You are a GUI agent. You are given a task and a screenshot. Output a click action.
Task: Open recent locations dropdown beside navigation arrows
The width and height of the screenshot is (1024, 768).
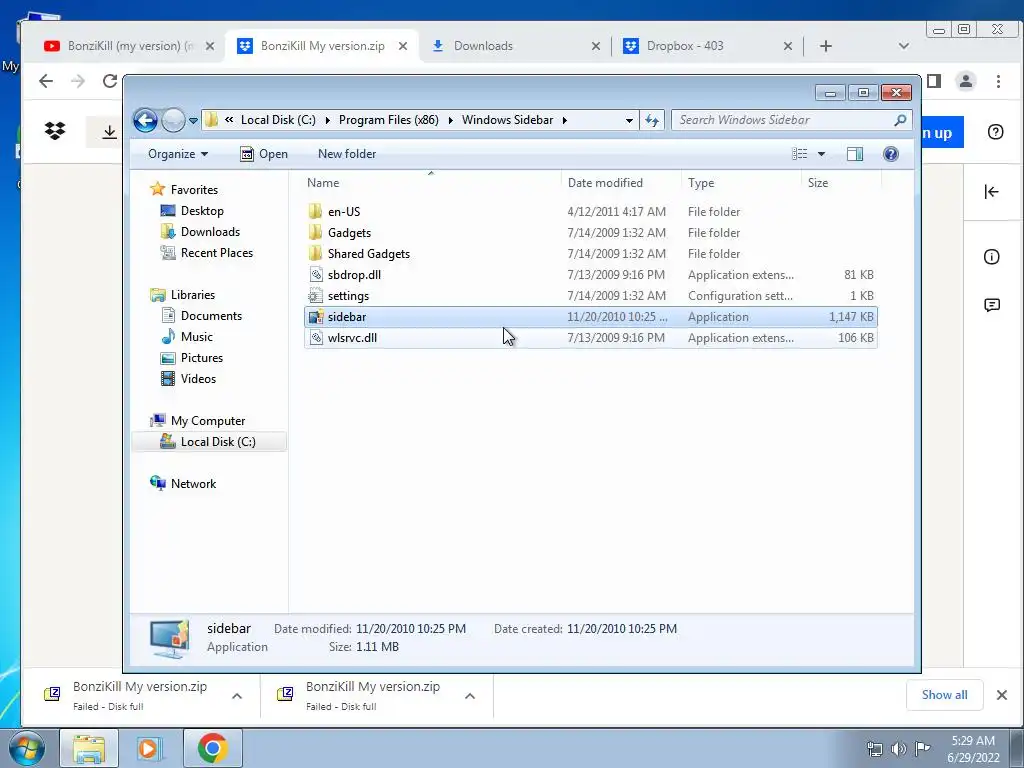(193, 121)
